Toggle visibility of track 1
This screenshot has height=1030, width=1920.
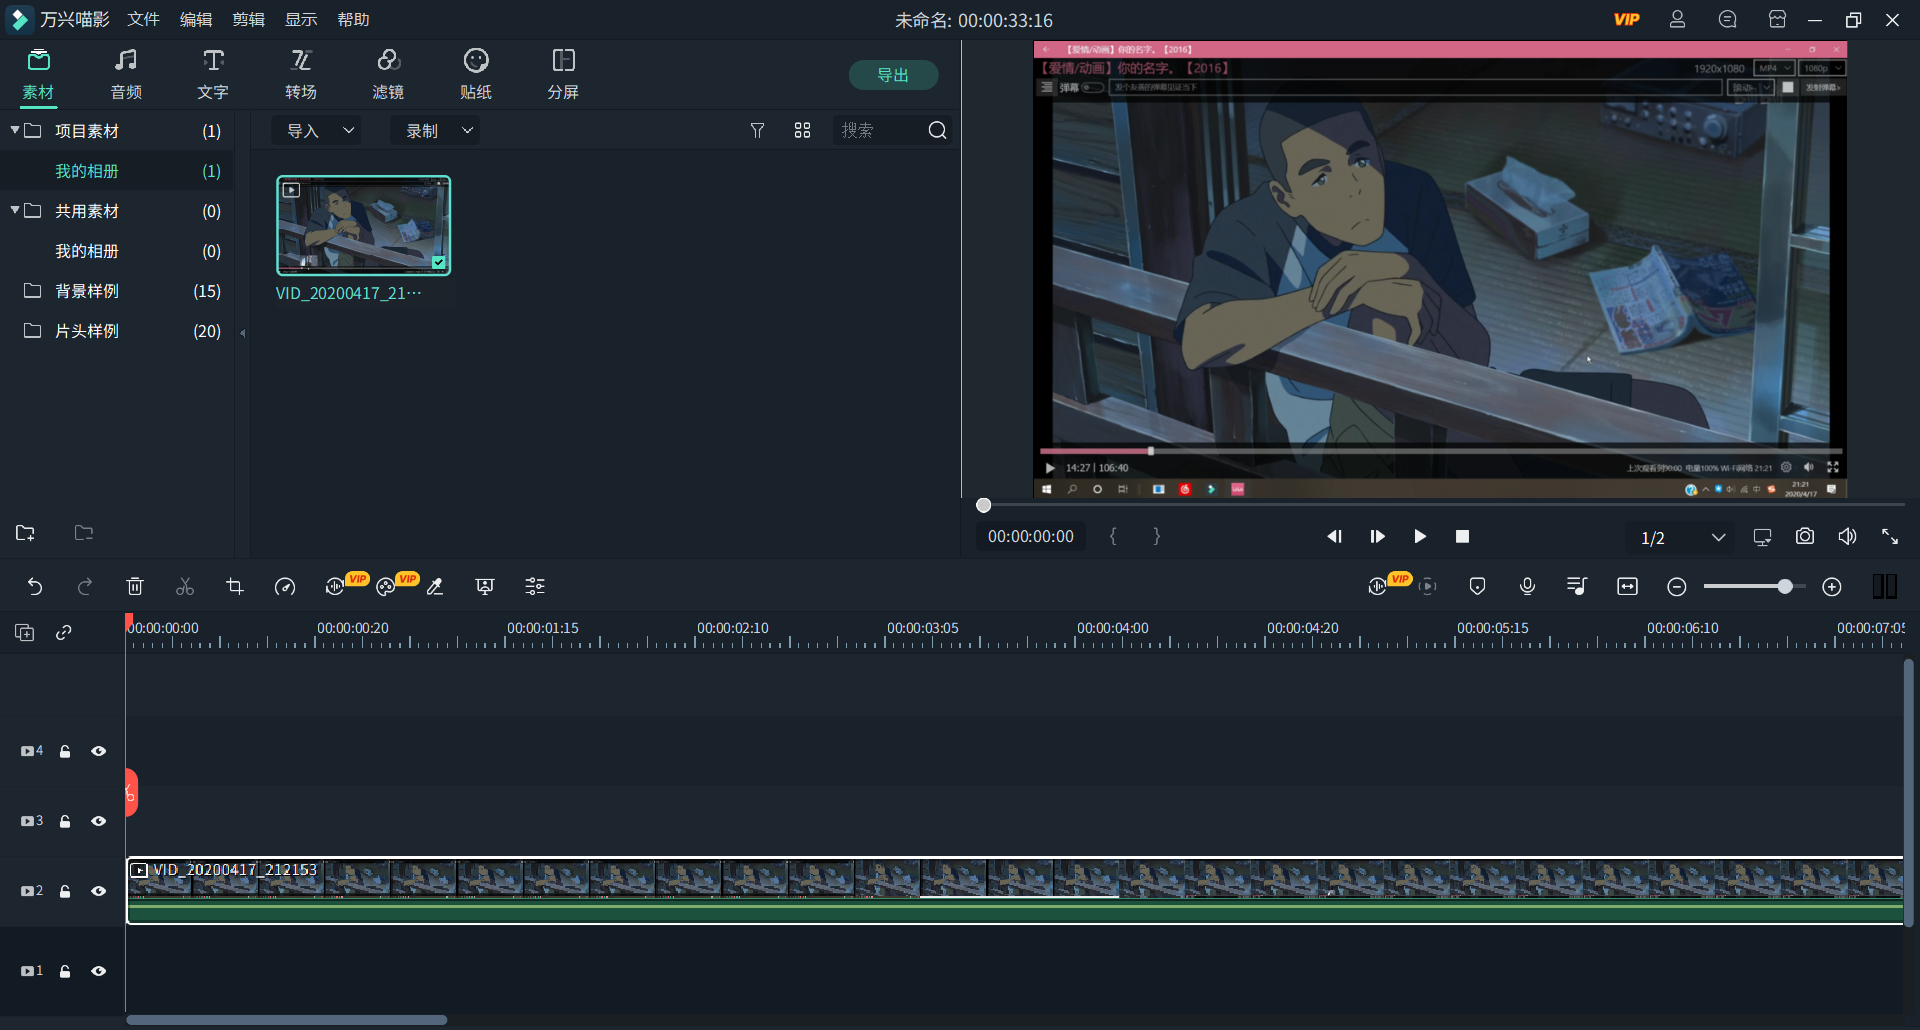point(98,971)
